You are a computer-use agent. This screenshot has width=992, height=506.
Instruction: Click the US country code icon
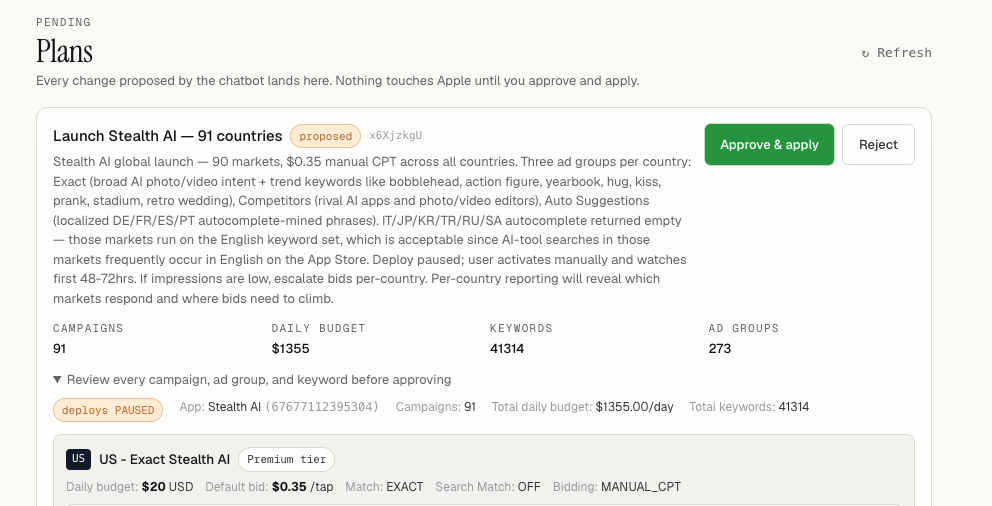pyautogui.click(x=78, y=459)
